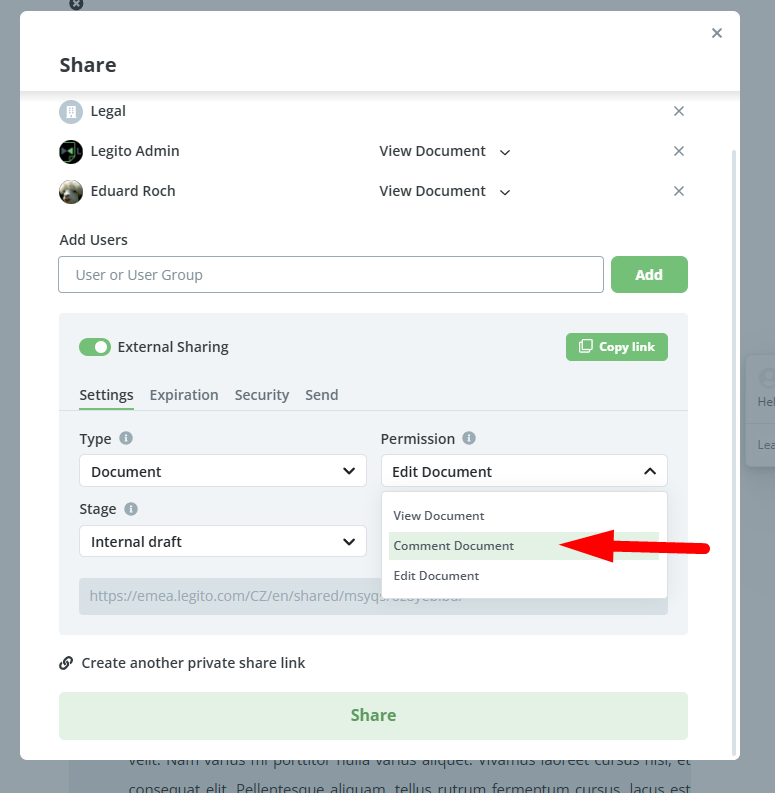Focus the User or User Group field

(x=331, y=275)
